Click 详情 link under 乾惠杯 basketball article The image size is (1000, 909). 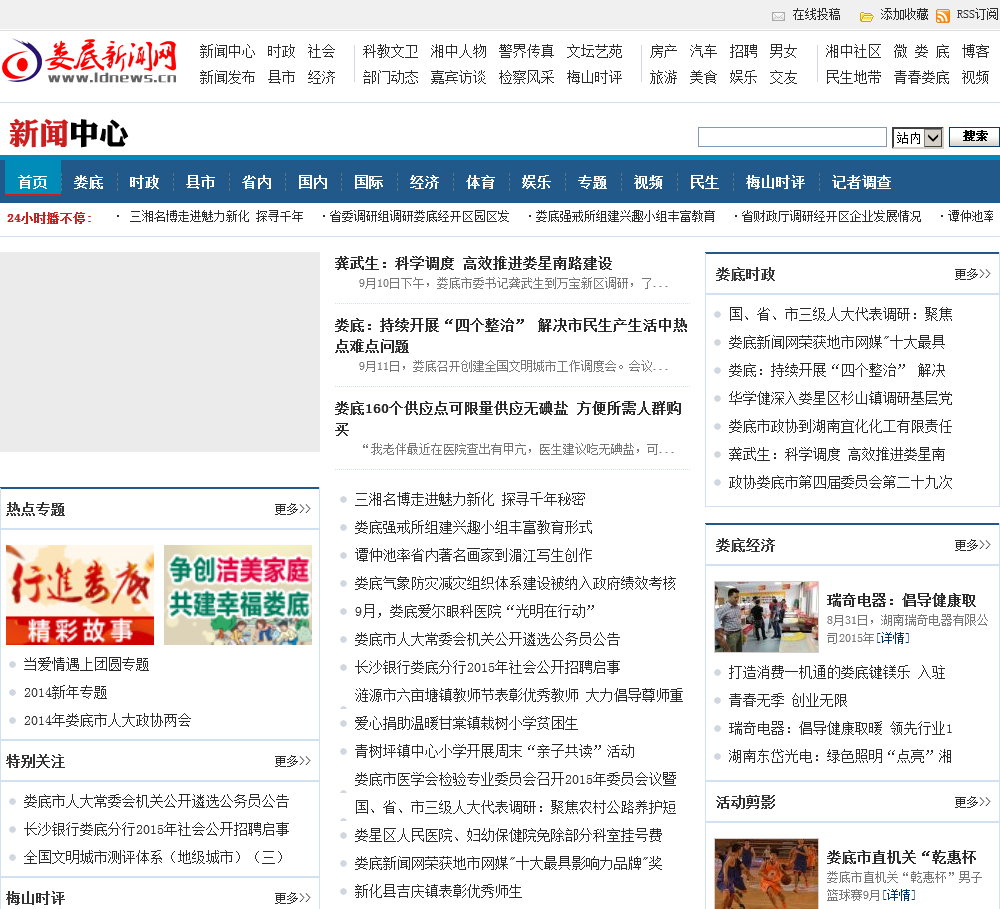(899, 895)
